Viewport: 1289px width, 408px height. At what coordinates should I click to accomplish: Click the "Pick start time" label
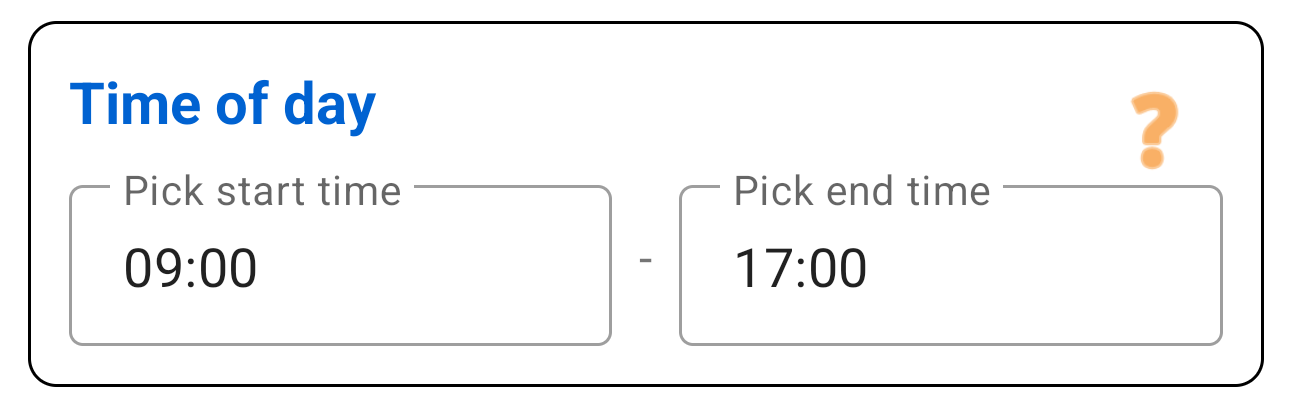tap(262, 191)
